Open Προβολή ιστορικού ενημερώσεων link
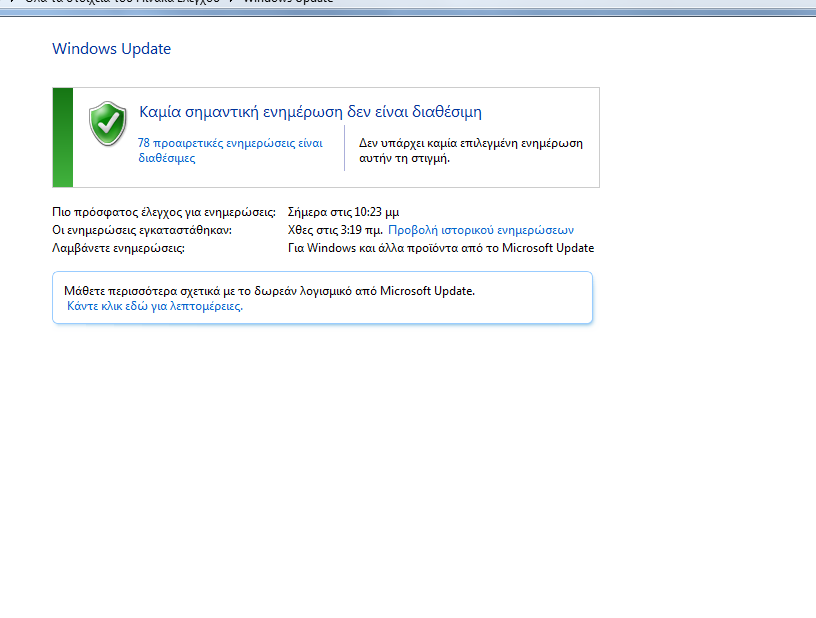Image resolution: width=816 pixels, height=618 pixels. [x=481, y=230]
